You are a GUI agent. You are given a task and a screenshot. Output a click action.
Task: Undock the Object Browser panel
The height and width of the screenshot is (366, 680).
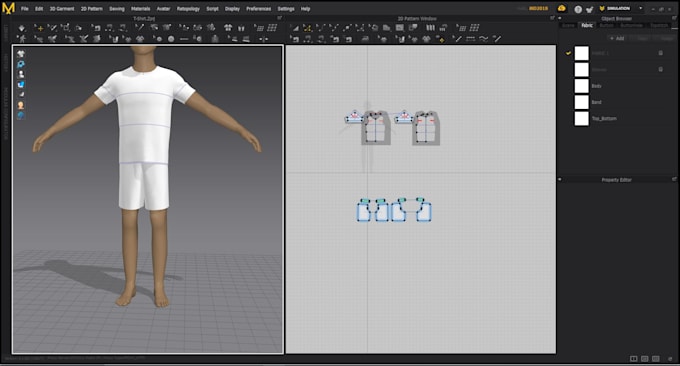click(x=674, y=18)
